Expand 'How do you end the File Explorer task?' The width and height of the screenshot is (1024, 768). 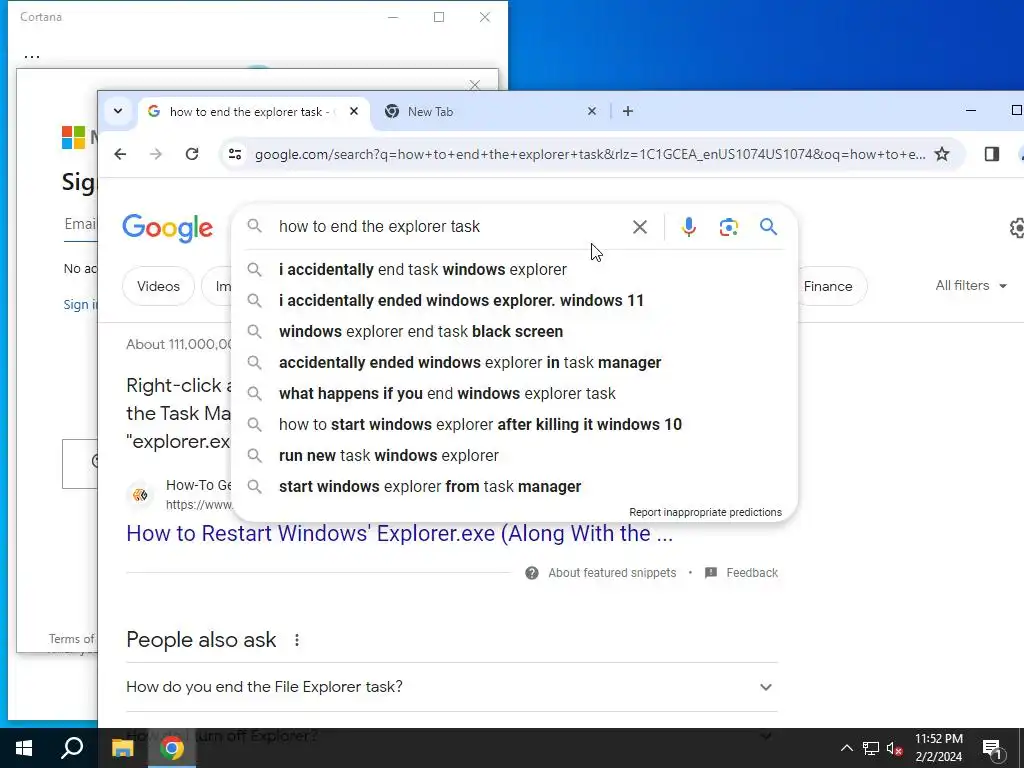(451, 687)
